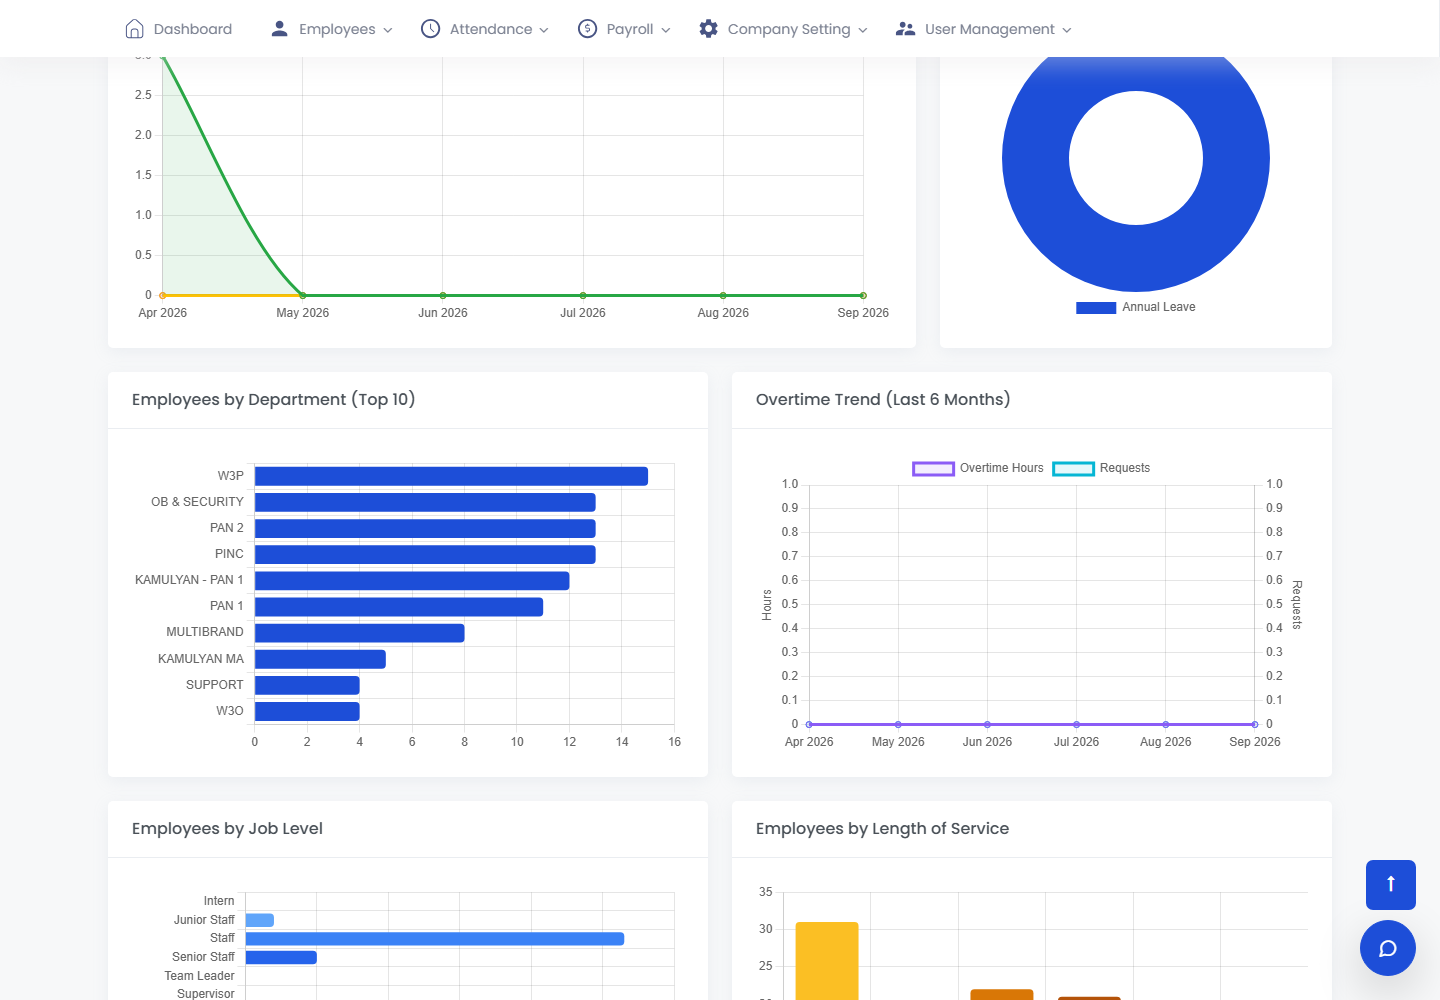Click the Dashboard home icon
Screen dimensions: 1440x1000
click(x=134, y=29)
